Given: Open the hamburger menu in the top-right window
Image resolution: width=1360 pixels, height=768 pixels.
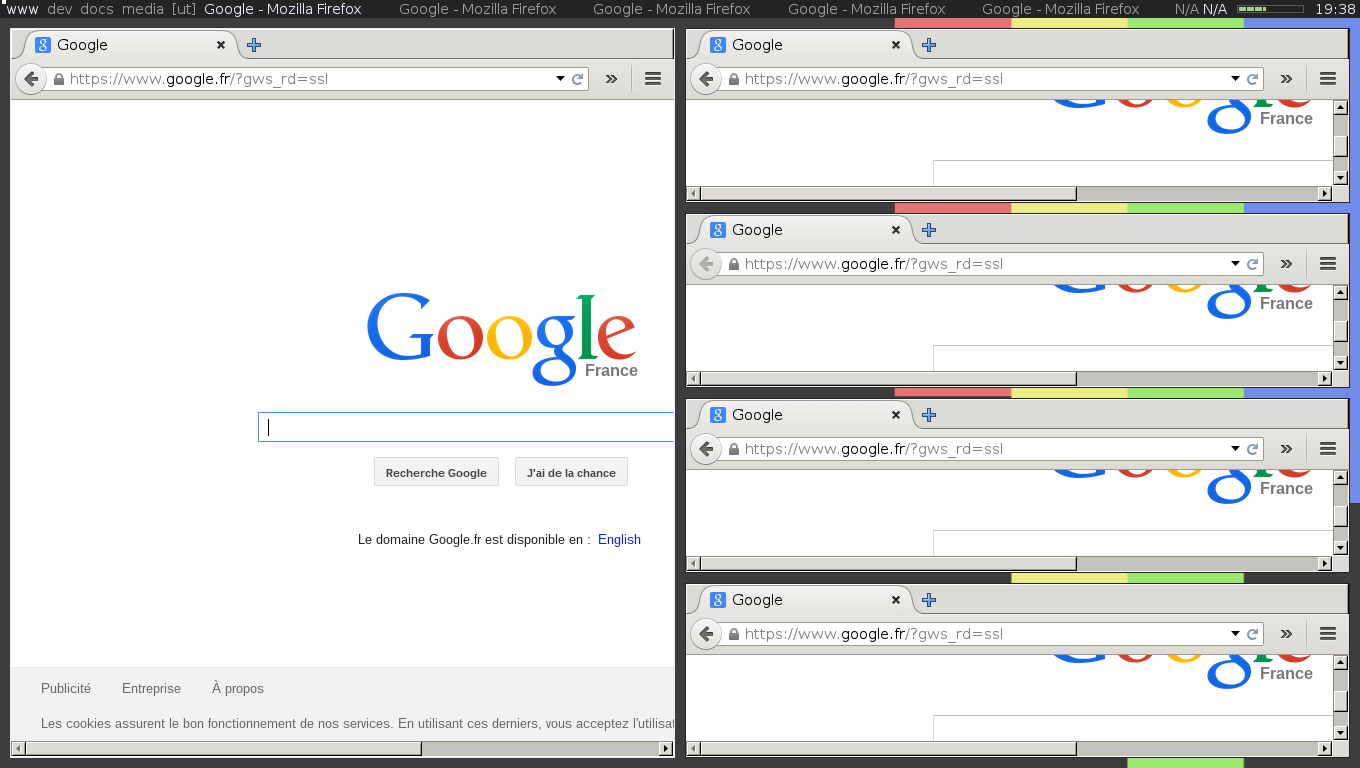Looking at the screenshot, I should point(1328,79).
